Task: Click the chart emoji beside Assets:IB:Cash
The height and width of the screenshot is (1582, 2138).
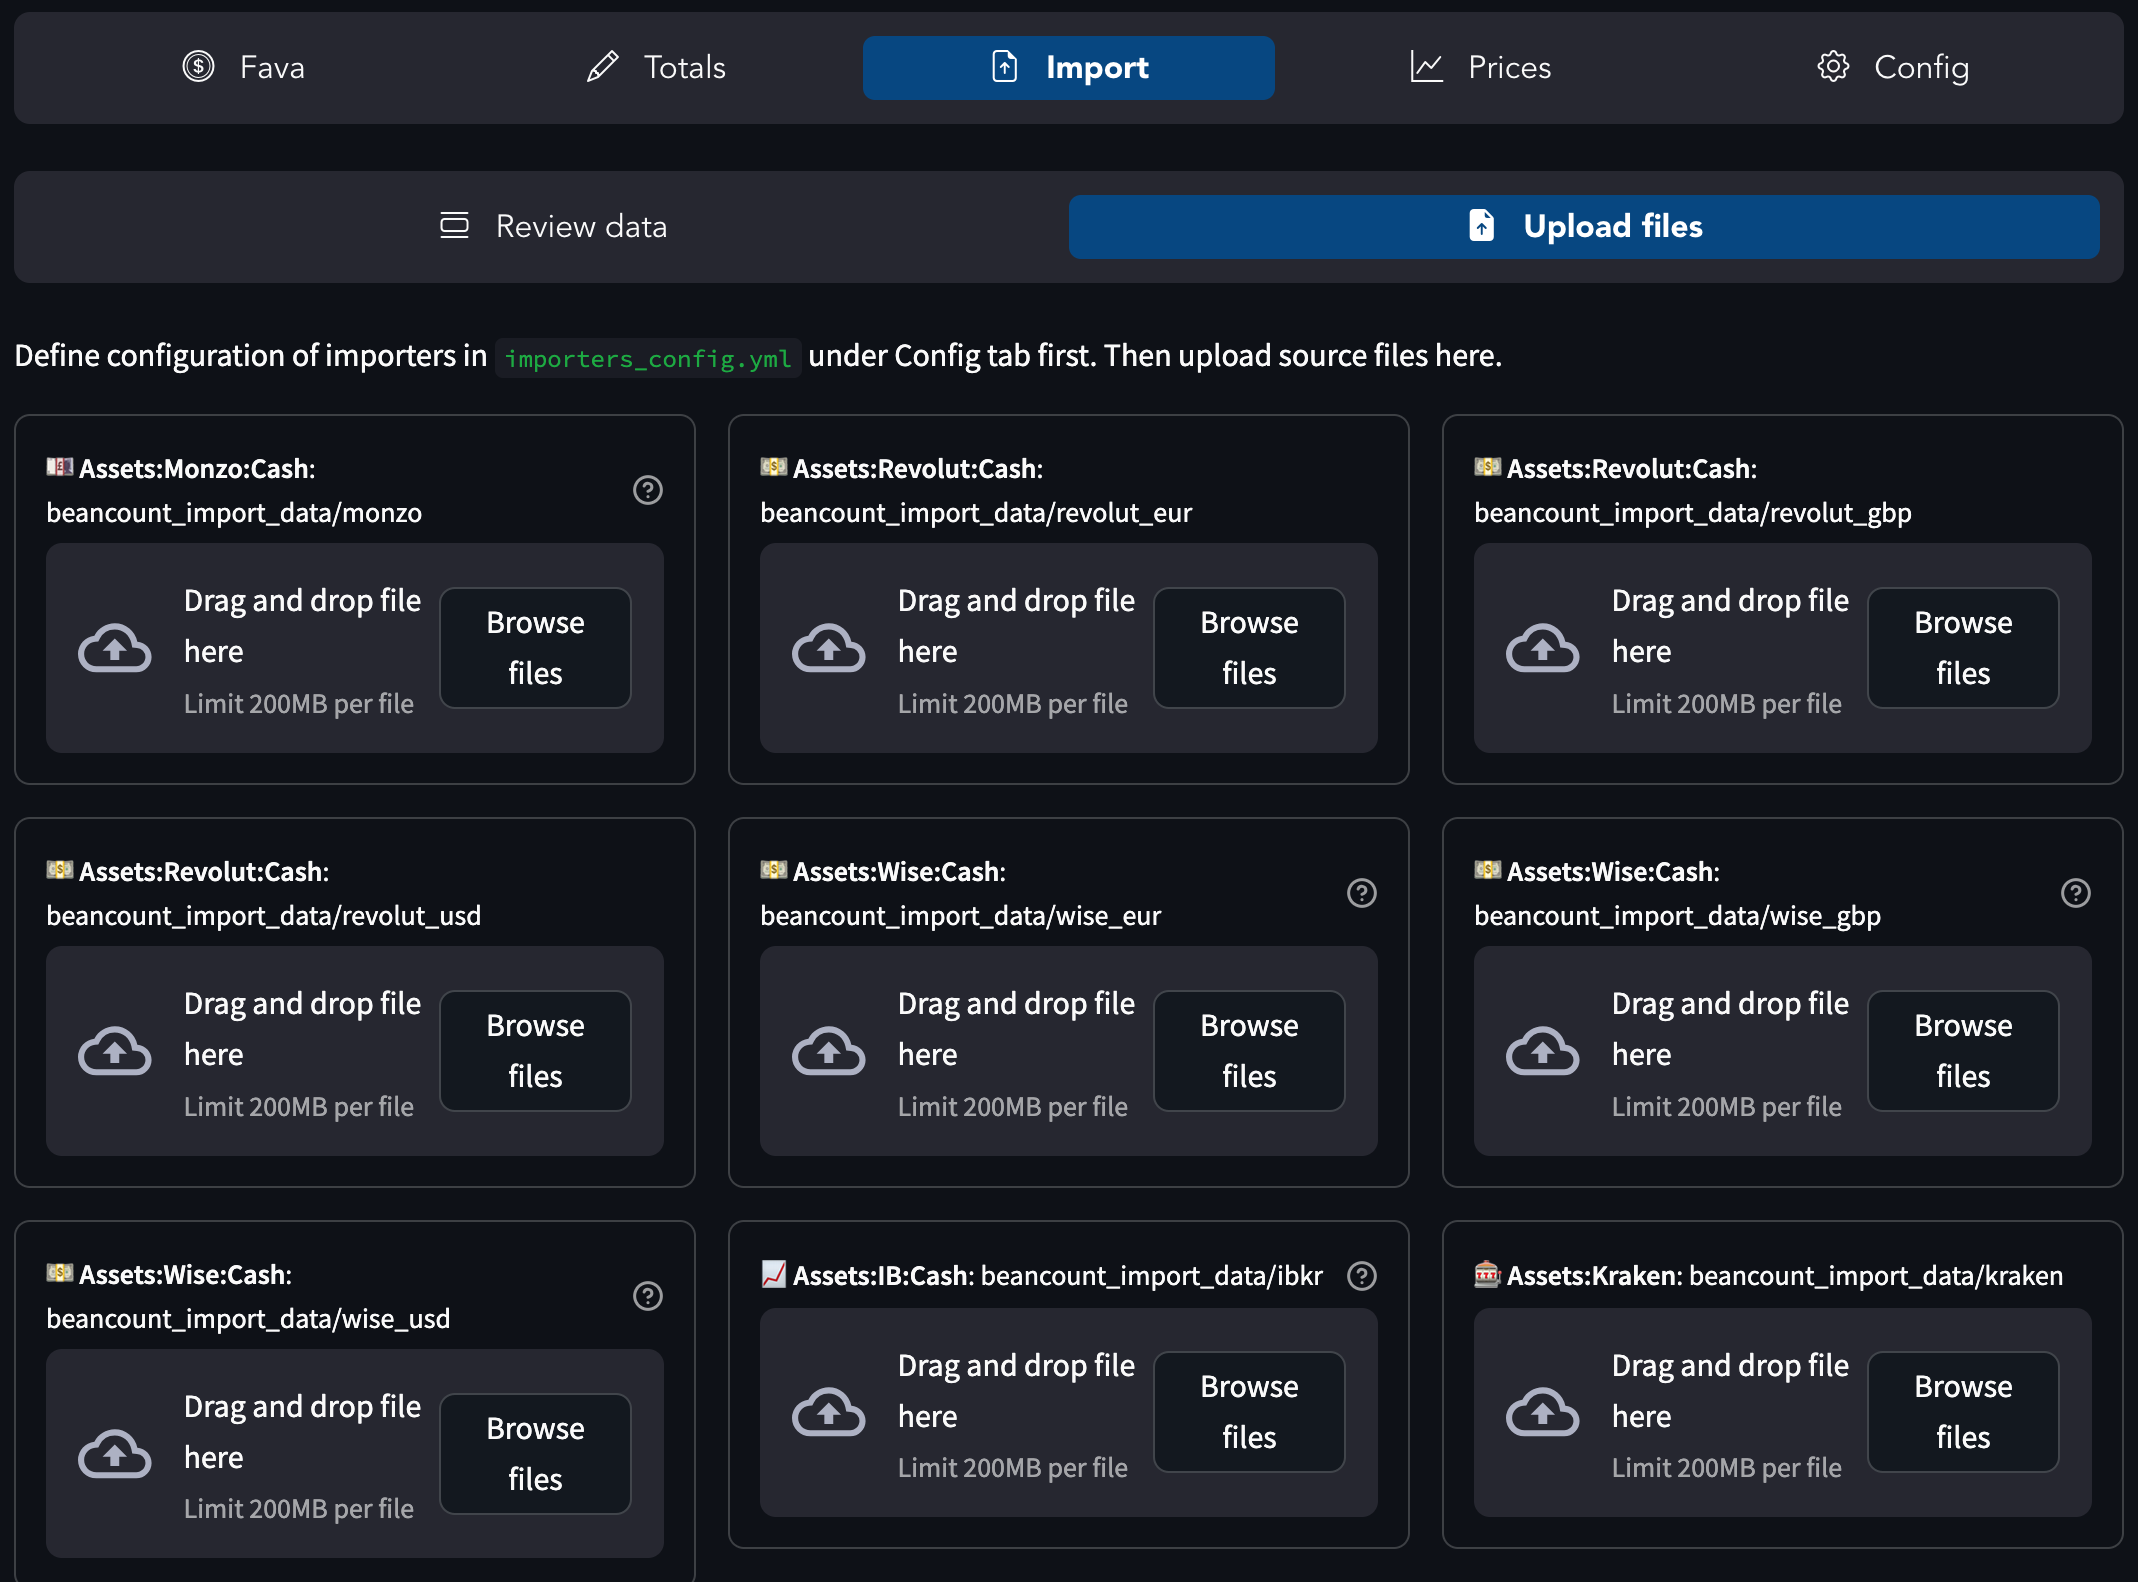Action: (x=774, y=1274)
